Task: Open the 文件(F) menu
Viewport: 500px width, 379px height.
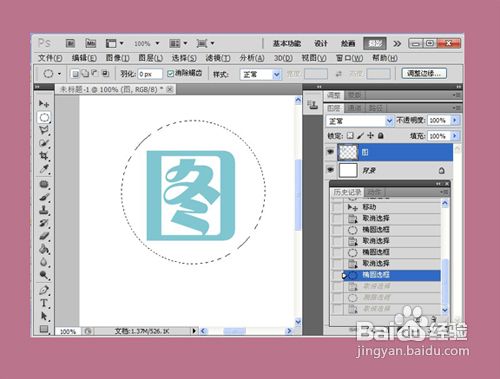Action: tap(50, 58)
